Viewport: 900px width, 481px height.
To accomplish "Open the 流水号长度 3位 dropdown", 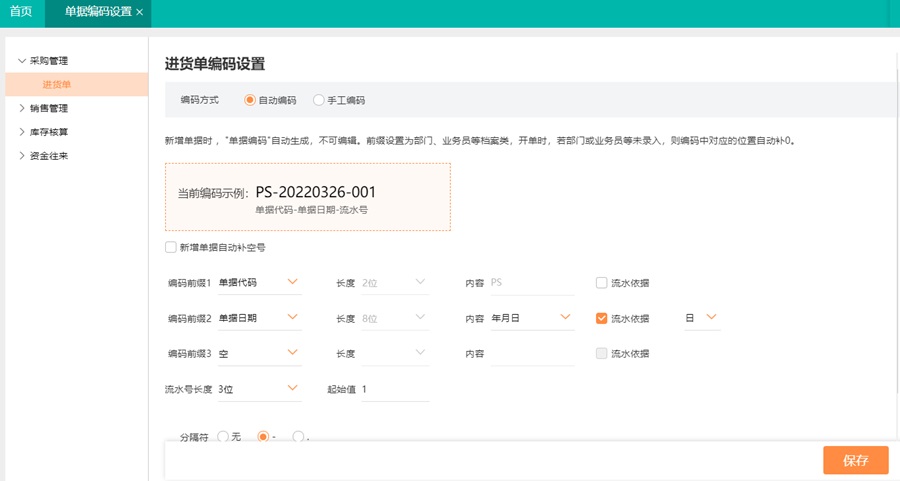I will pos(259,389).
